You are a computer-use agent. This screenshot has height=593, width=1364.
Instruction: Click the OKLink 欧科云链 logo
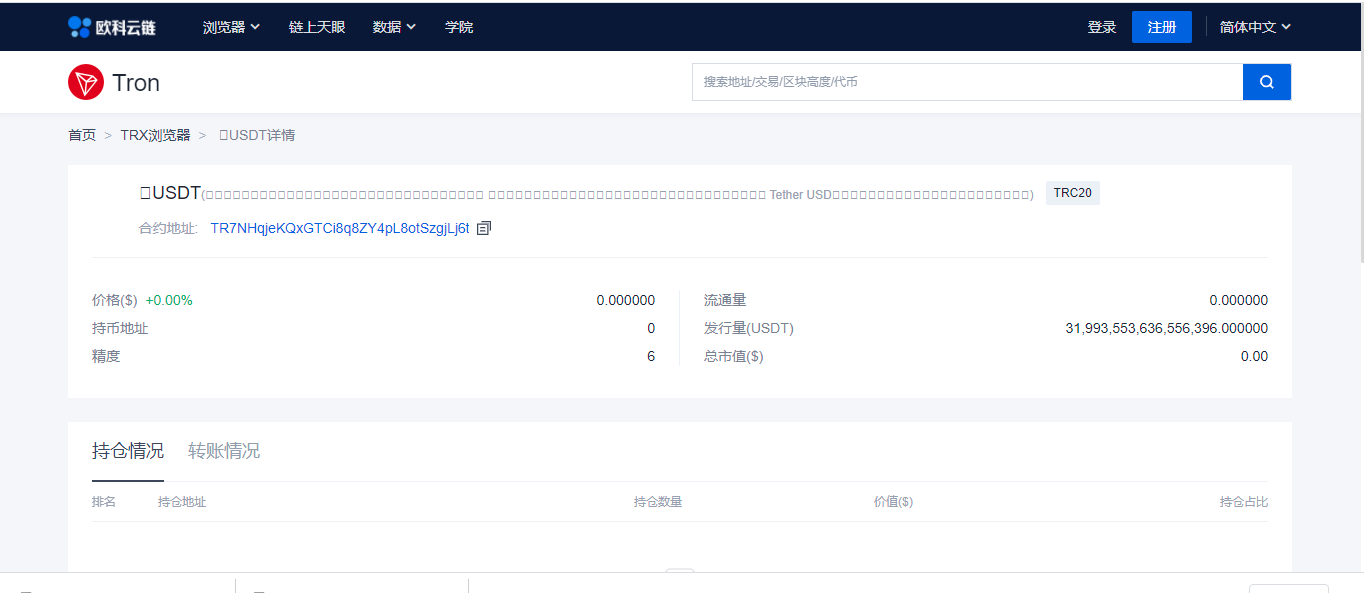(x=112, y=27)
